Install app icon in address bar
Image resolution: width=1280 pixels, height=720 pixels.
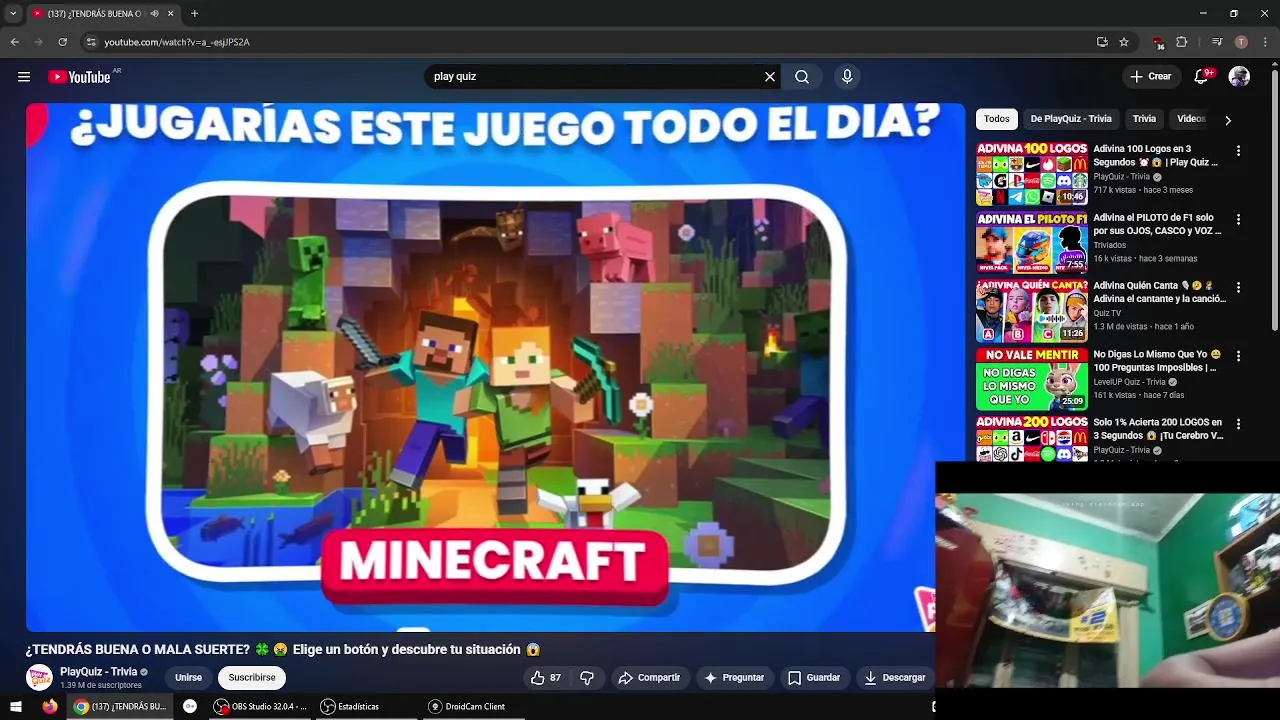pos(1102,42)
